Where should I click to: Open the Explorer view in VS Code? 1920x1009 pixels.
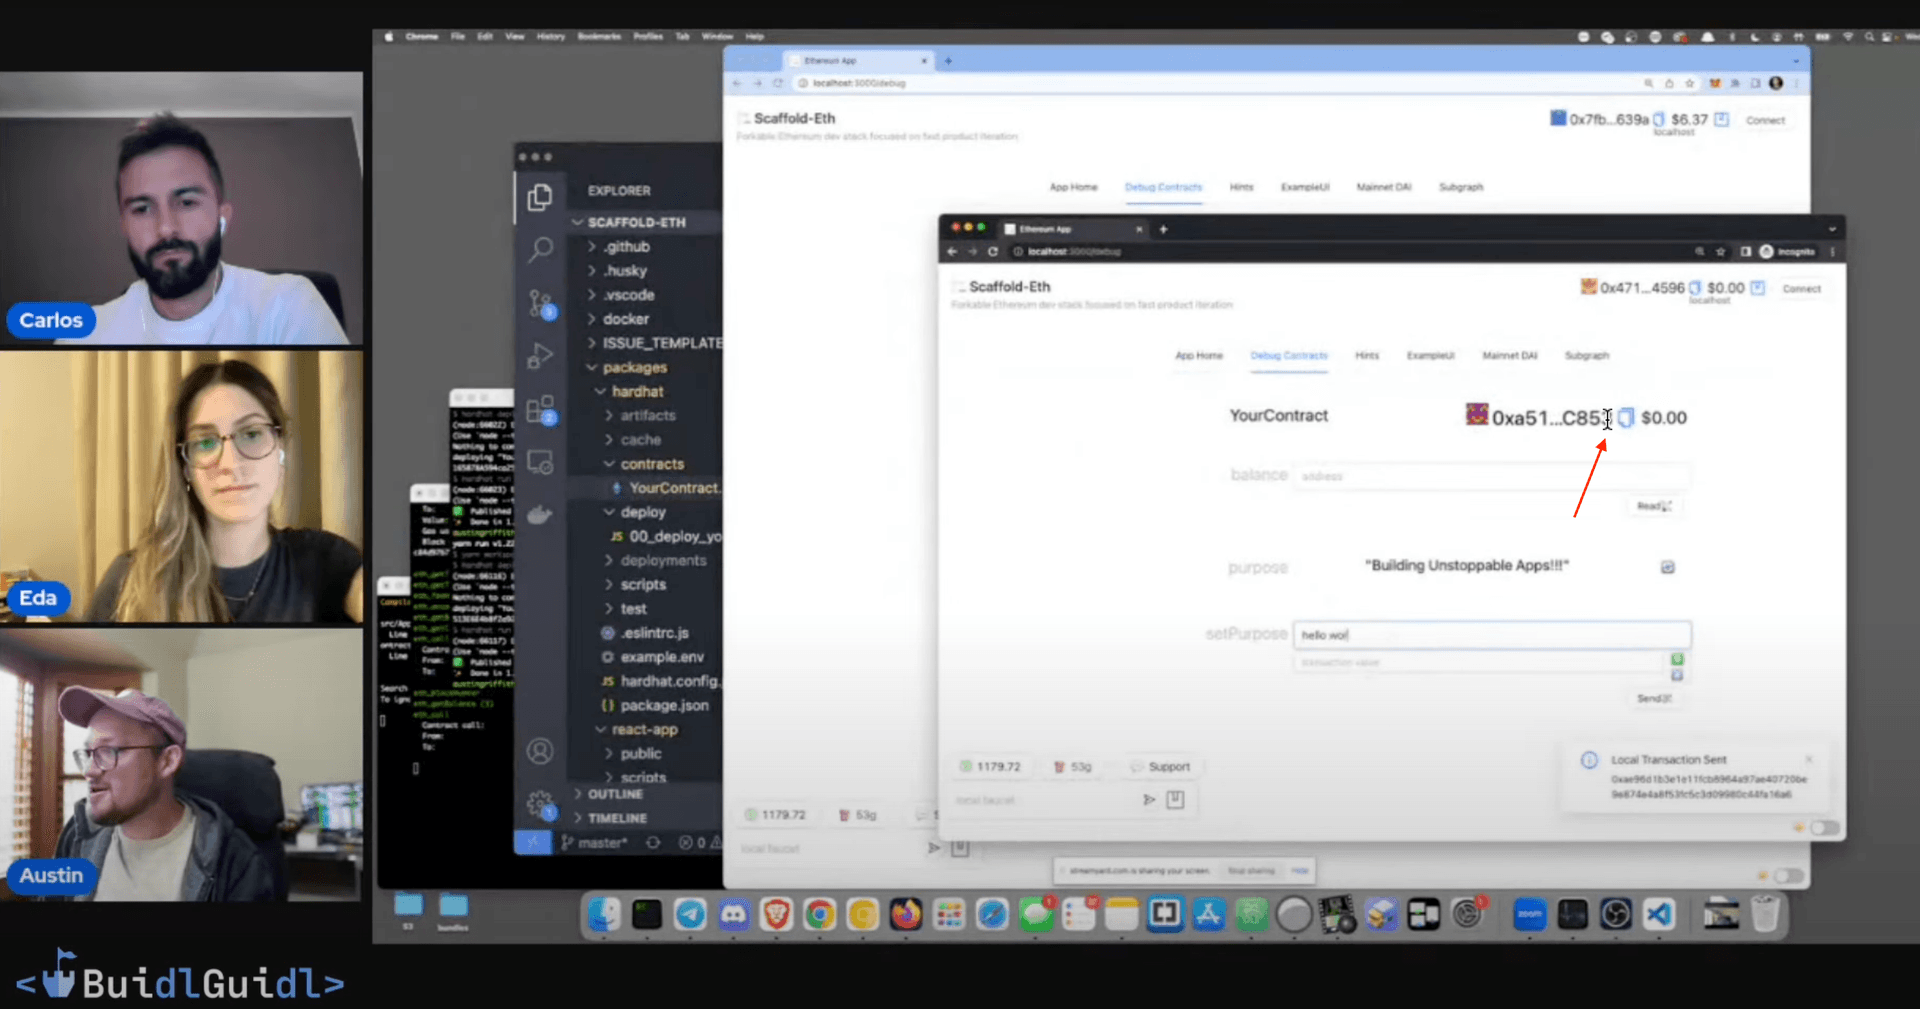(x=540, y=197)
